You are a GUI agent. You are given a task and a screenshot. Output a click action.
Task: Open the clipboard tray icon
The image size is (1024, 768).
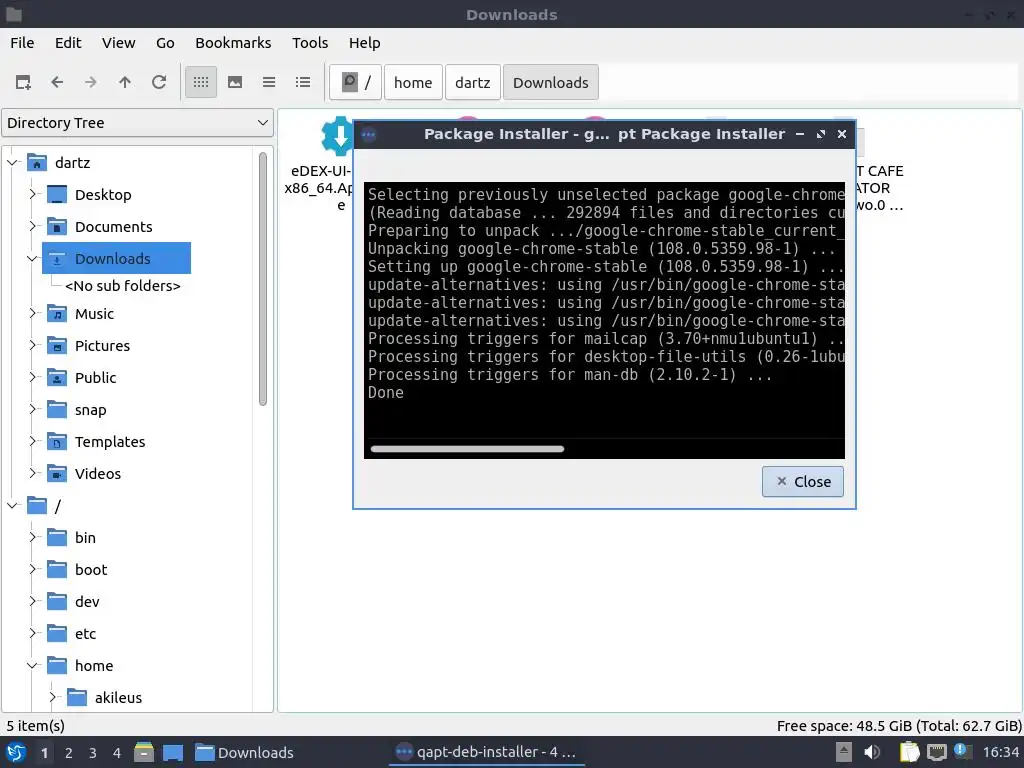tap(909, 752)
